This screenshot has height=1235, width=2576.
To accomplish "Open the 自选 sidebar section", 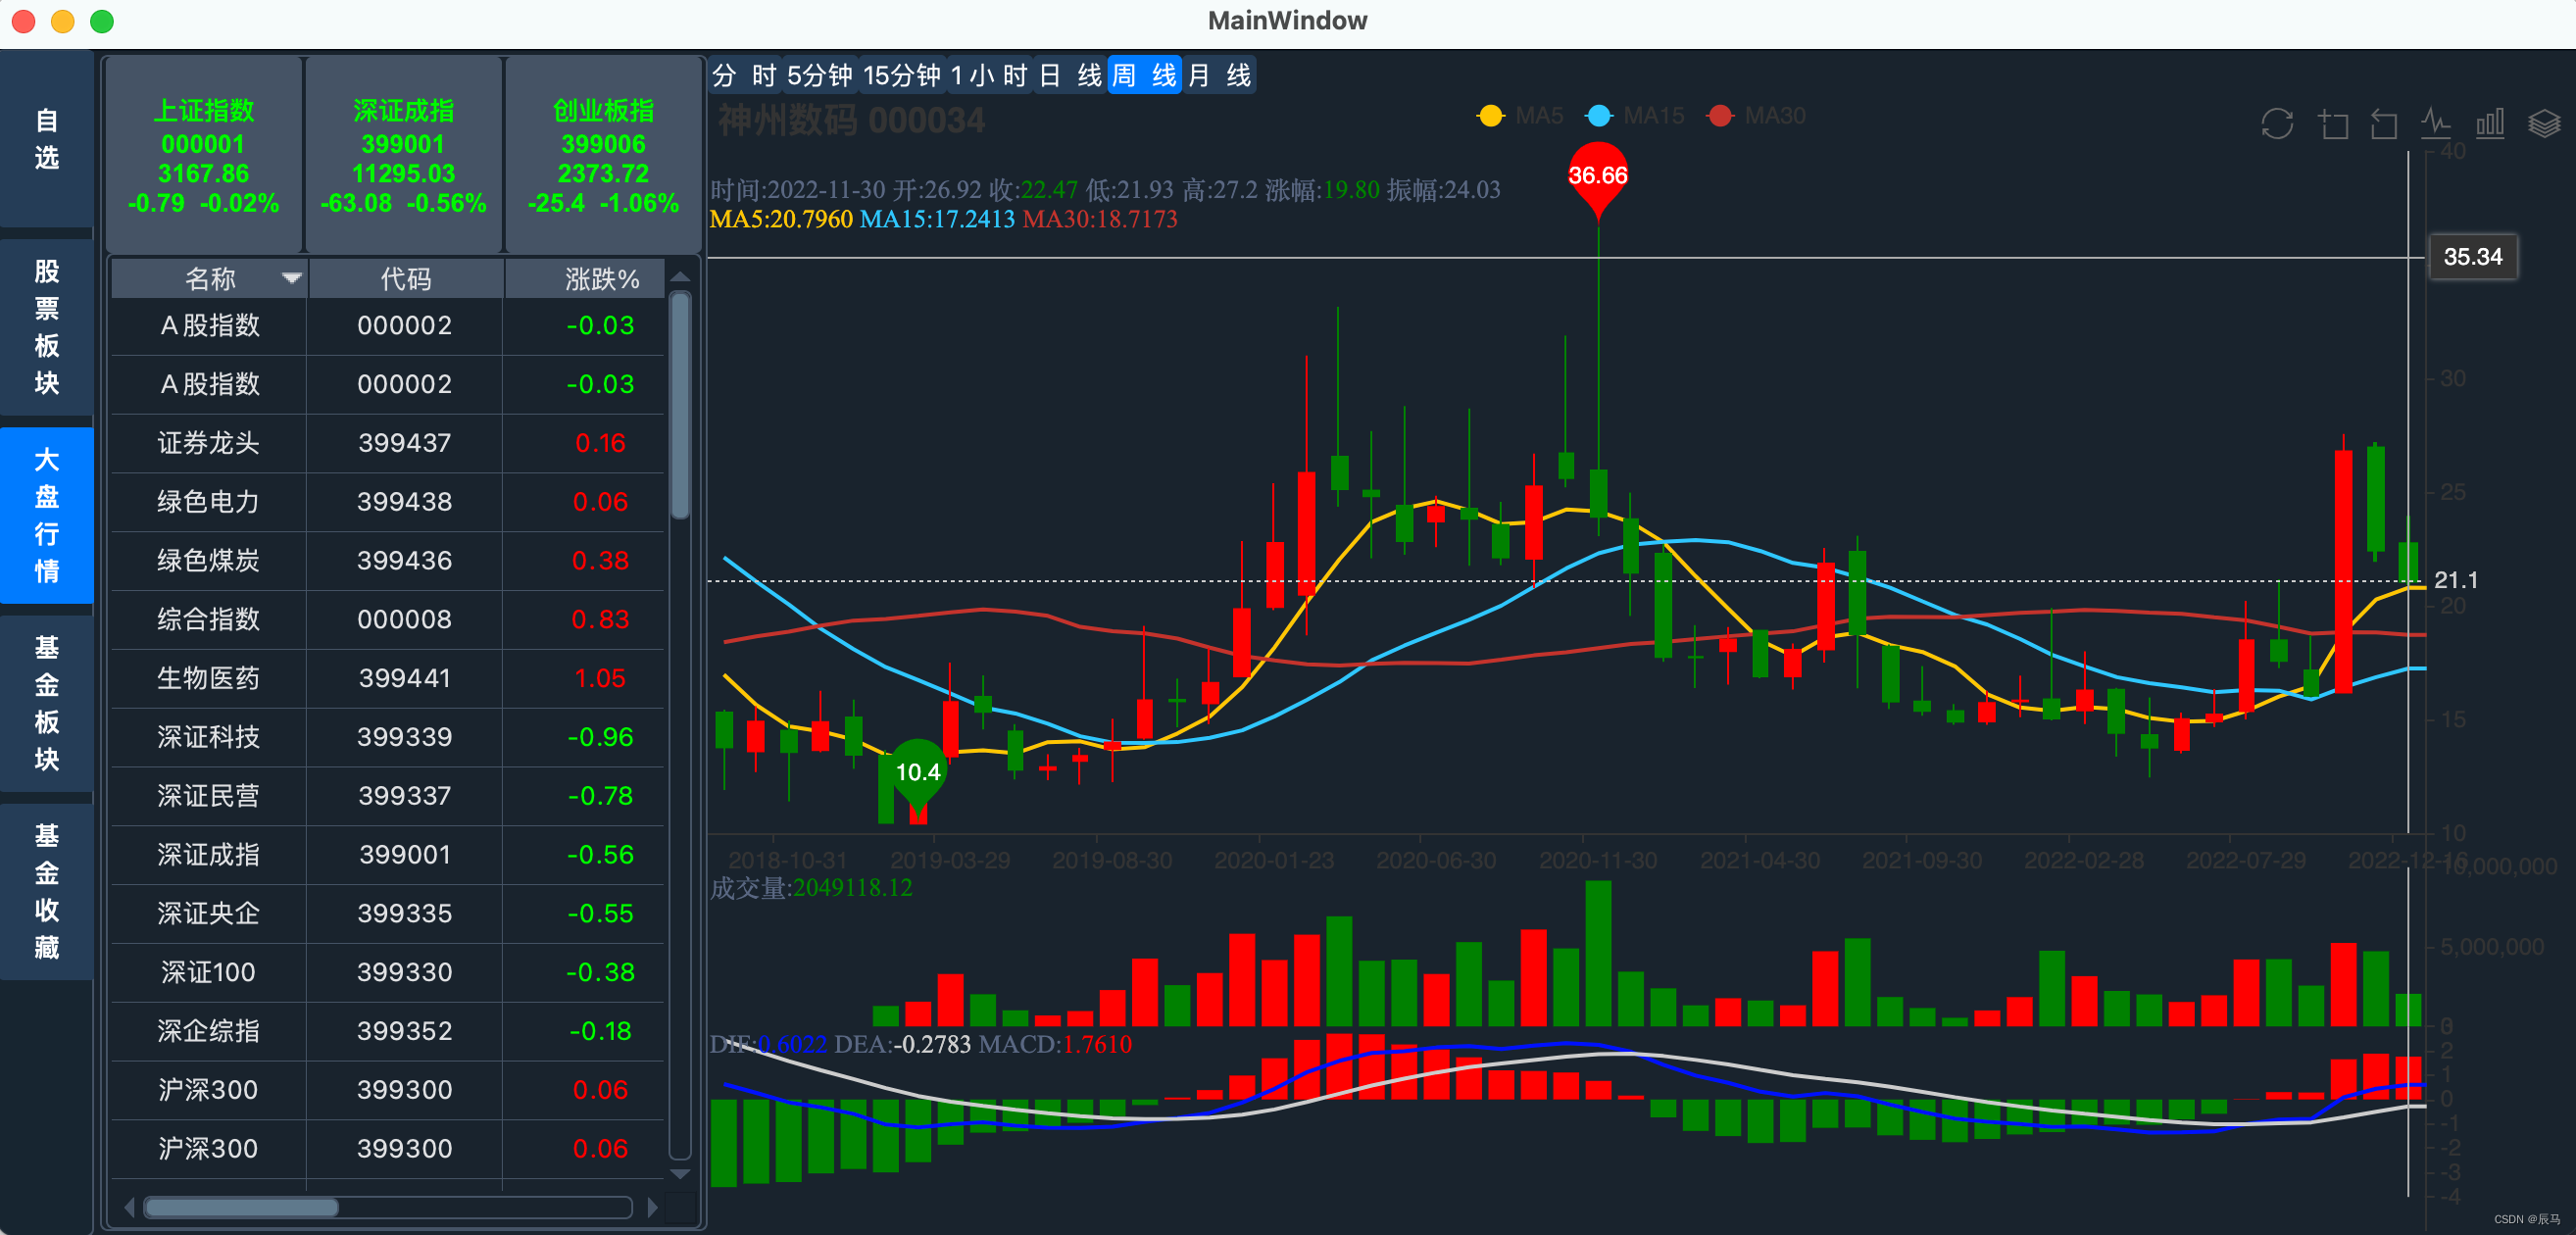I will click(x=47, y=139).
